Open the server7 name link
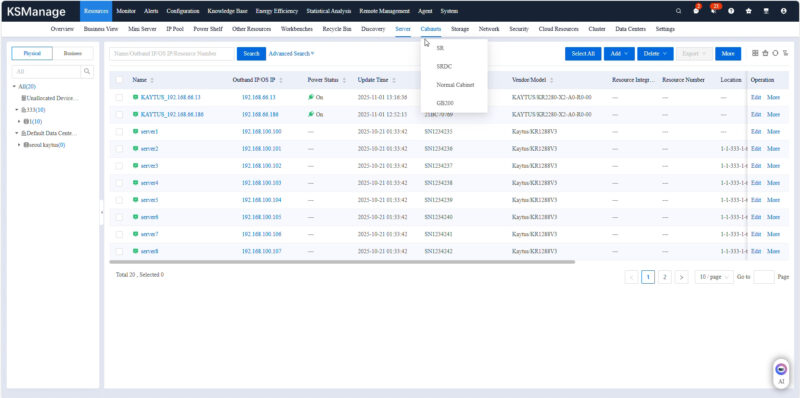 click(149, 234)
